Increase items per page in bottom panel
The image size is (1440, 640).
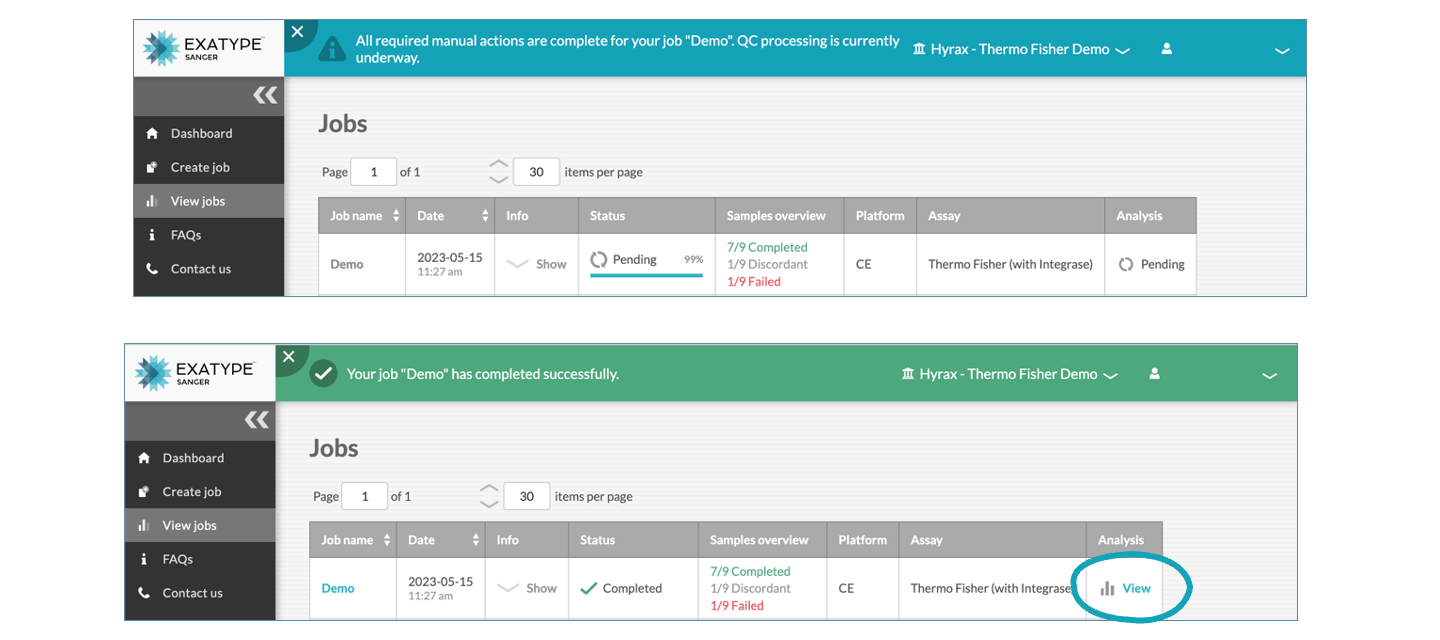[489, 488]
